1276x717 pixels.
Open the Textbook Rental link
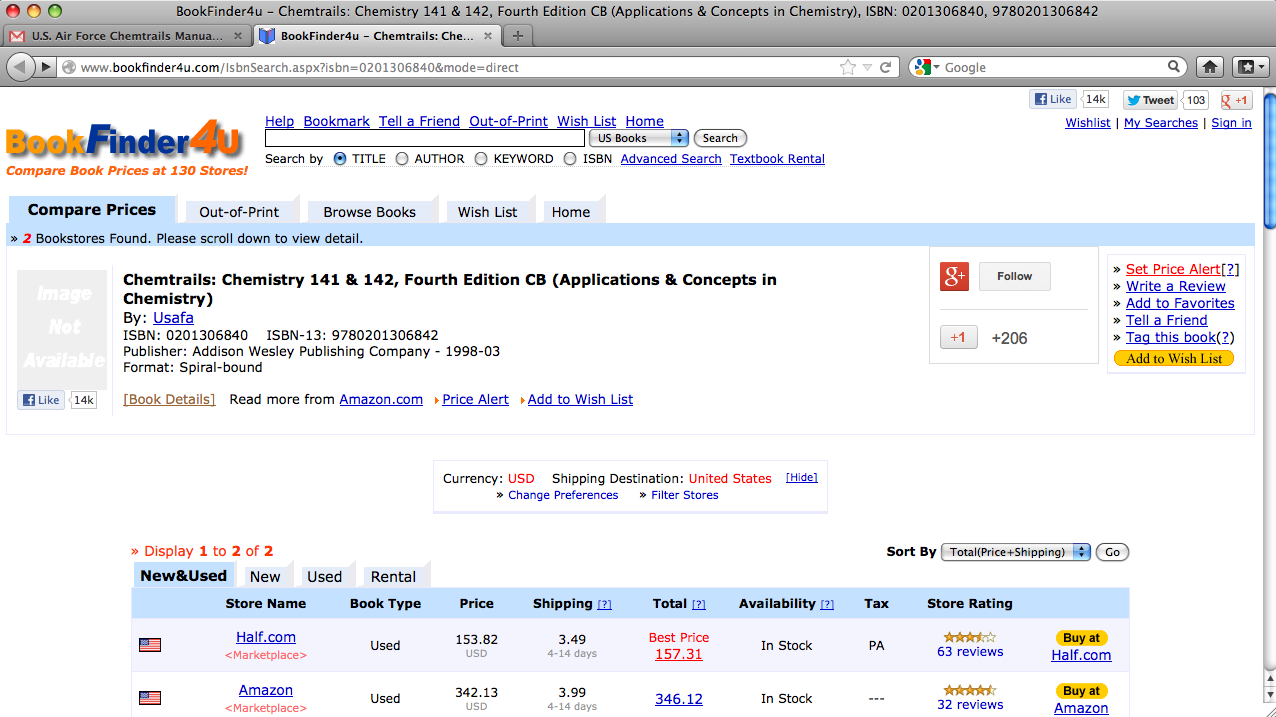777,158
